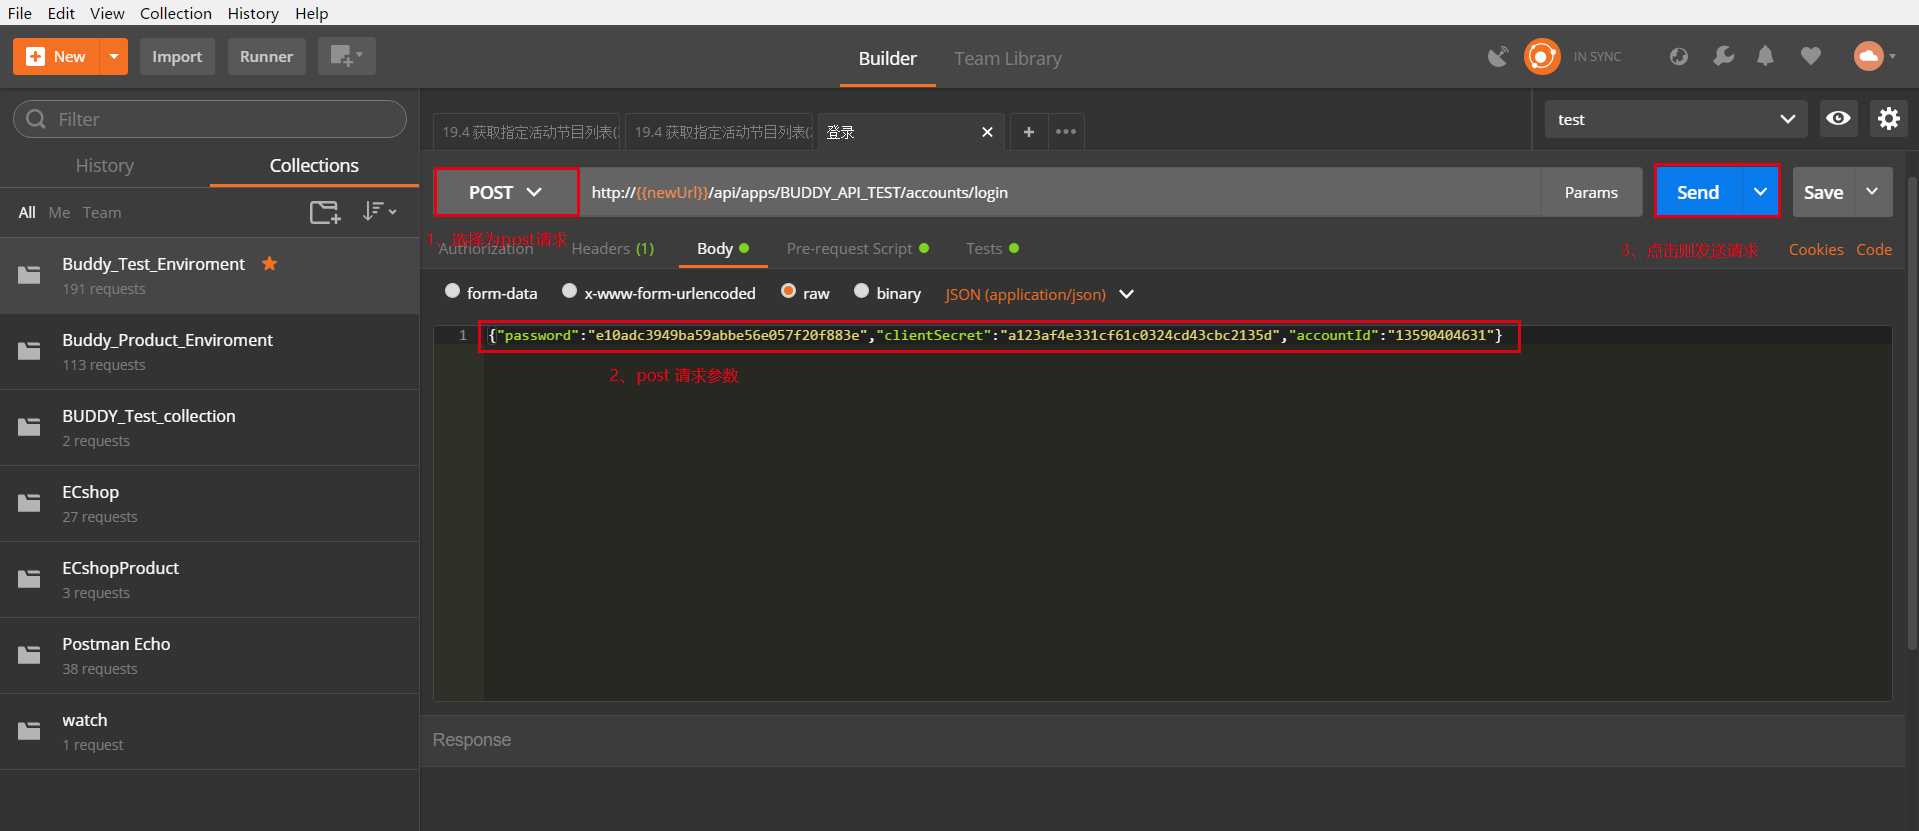Open the tab options ellipsis menu
Viewport: 1919px width, 831px height.
click(x=1066, y=132)
